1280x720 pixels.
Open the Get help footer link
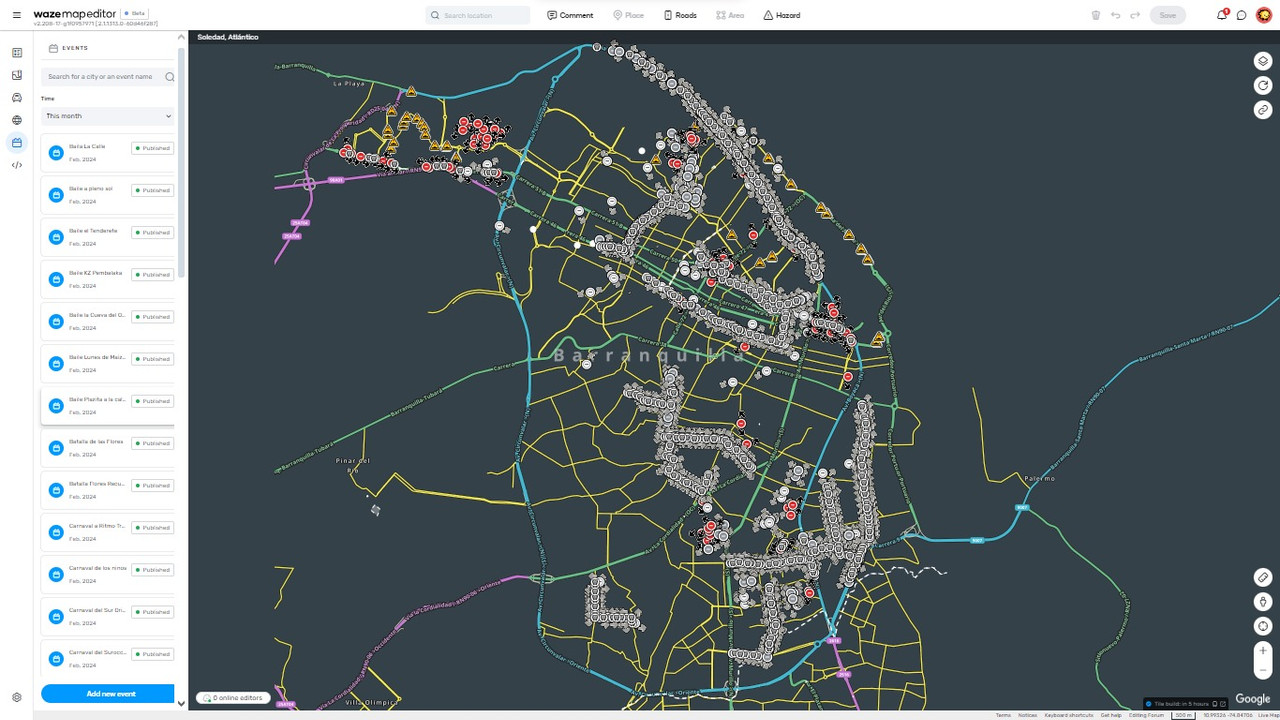[x=1111, y=715]
